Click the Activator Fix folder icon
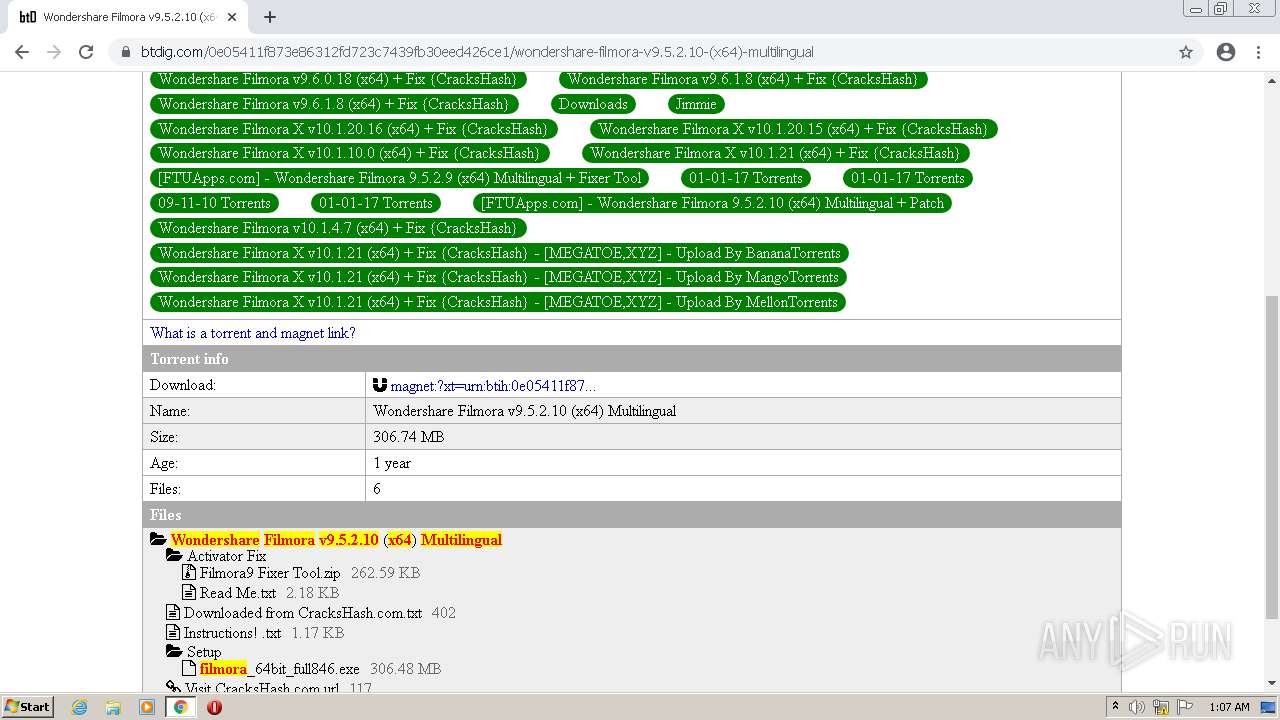Viewport: 1280px width, 720px height. [174, 556]
